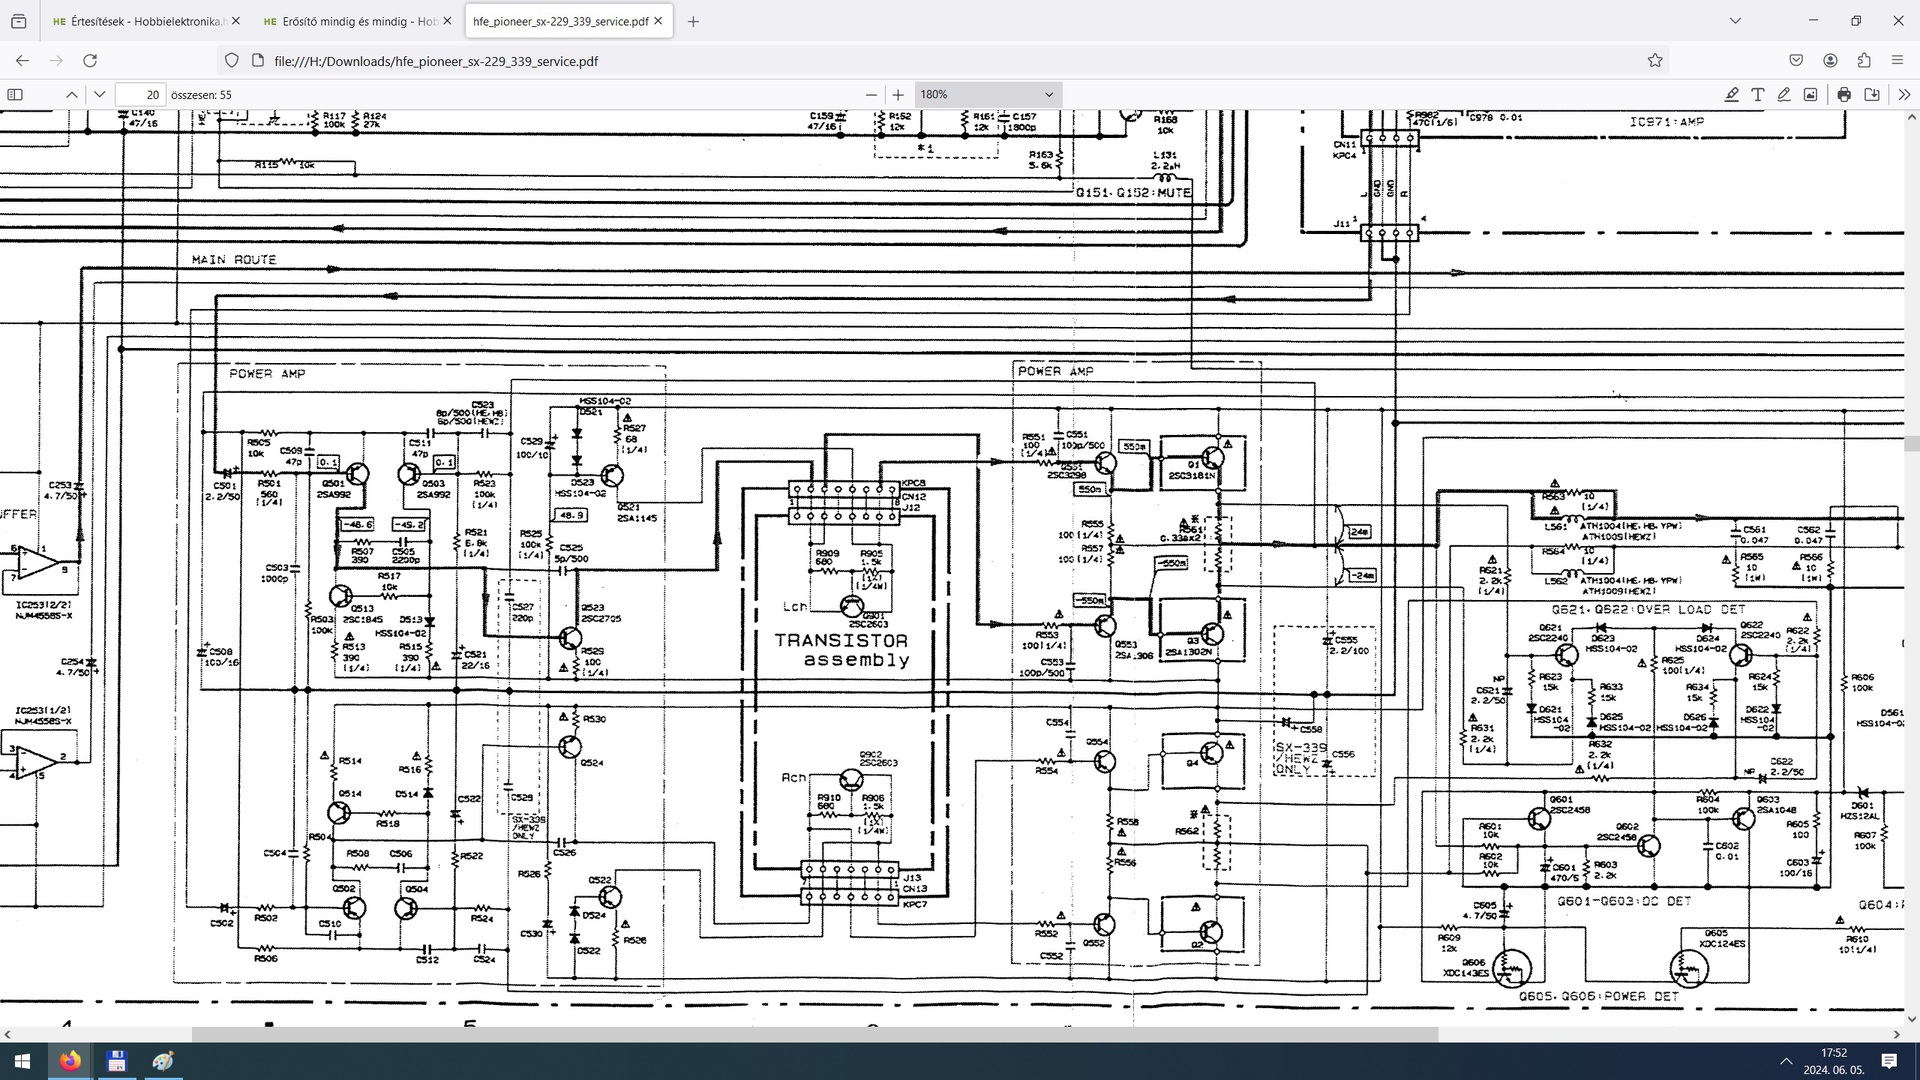This screenshot has width=1920, height=1080.
Task: Open the list all tabs dropdown
Action: 1735,20
